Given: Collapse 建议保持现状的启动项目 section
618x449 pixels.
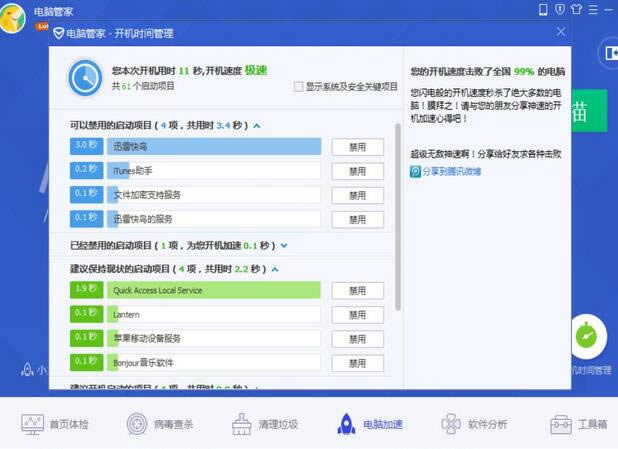Looking at the screenshot, I should pos(275,269).
